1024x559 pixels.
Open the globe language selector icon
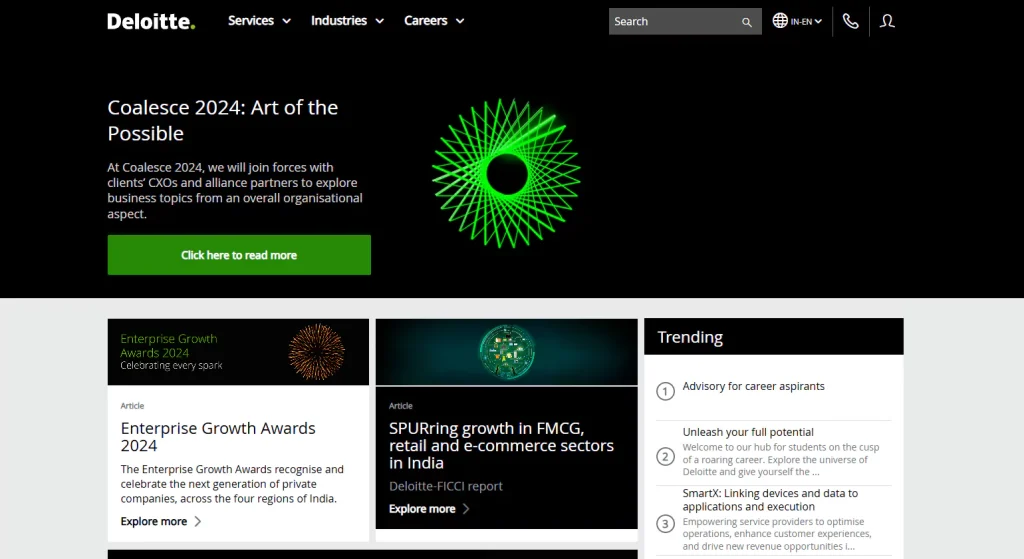pos(780,21)
